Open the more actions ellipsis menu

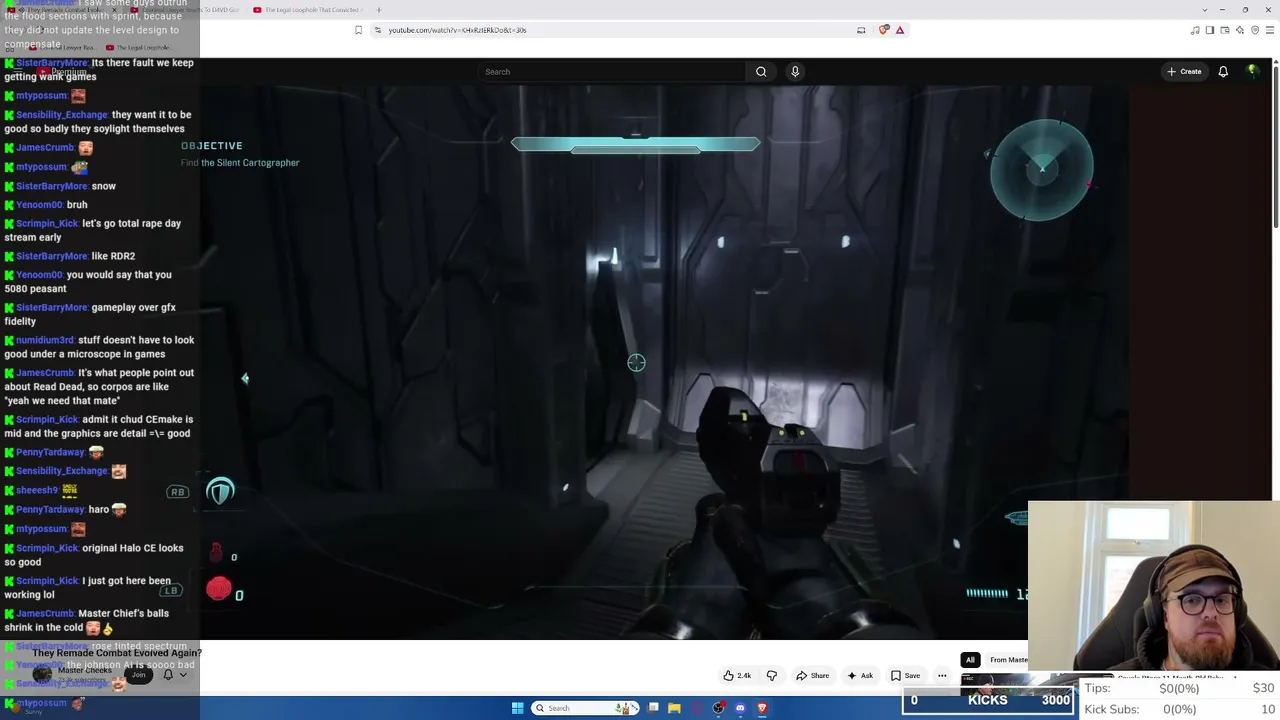[x=942, y=676]
